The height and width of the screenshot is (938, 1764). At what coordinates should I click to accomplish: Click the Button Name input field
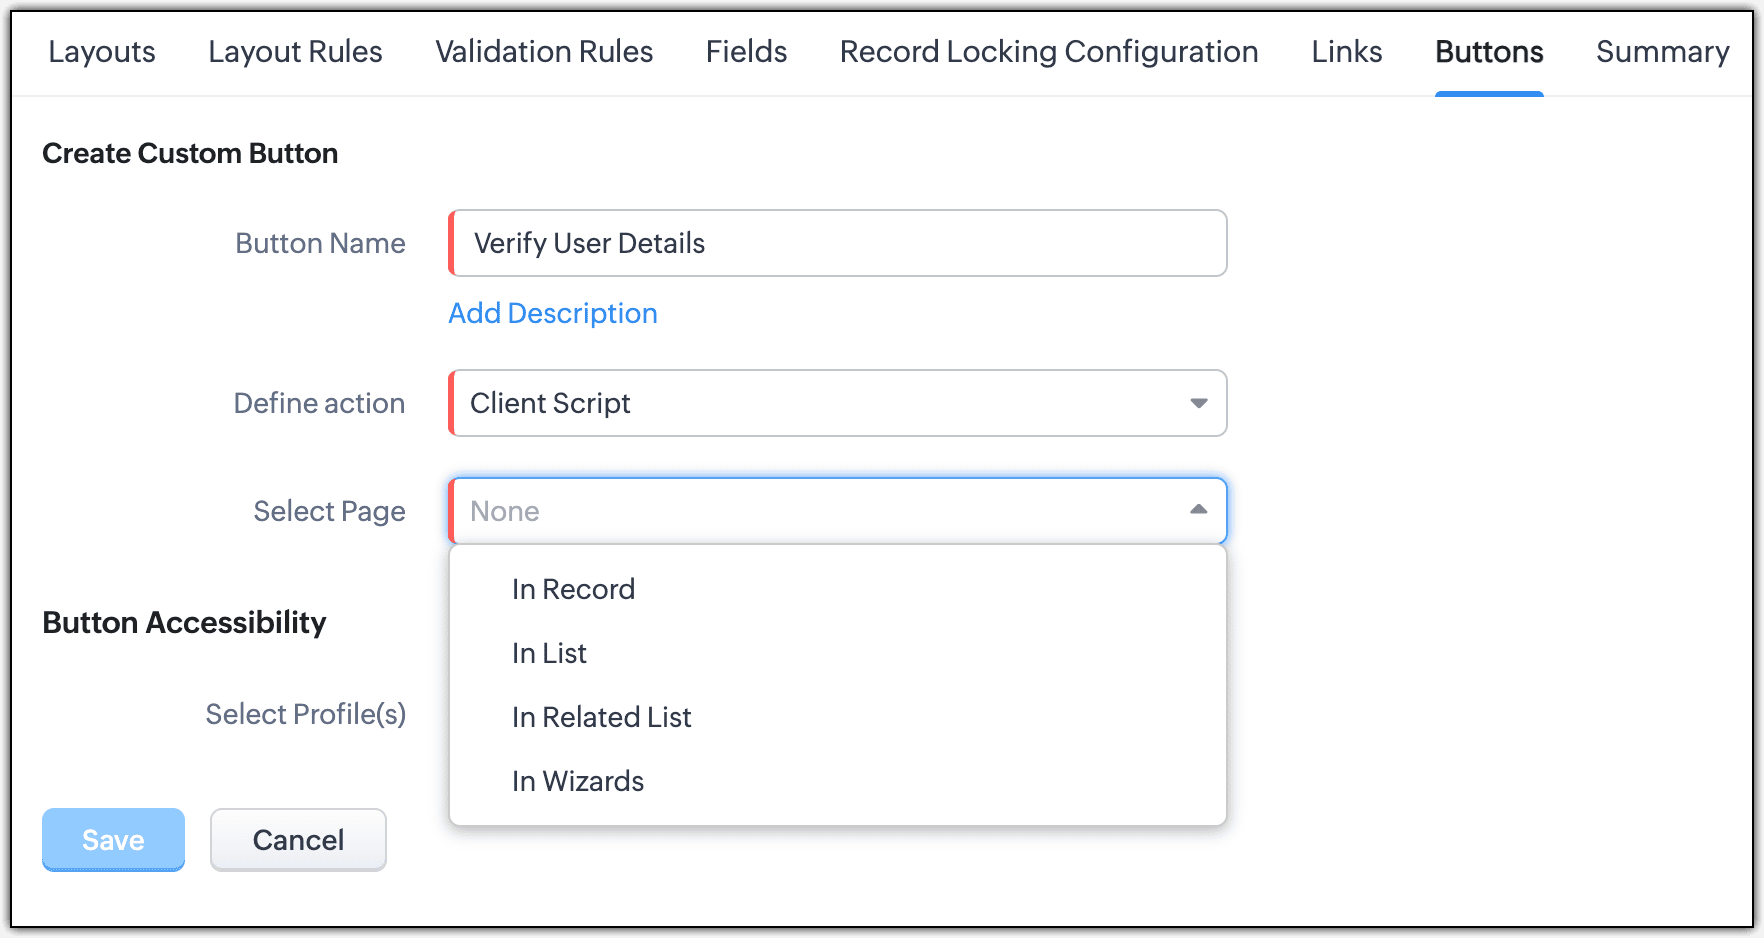[x=838, y=243]
